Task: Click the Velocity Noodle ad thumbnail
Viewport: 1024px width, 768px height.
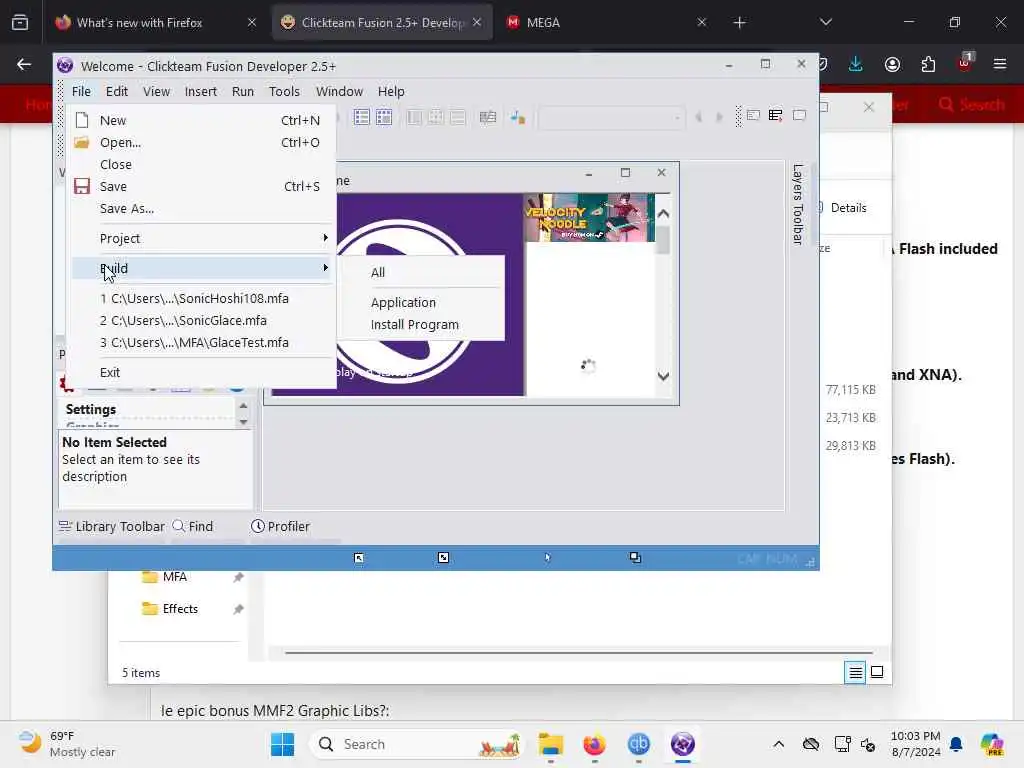Action: pos(589,217)
